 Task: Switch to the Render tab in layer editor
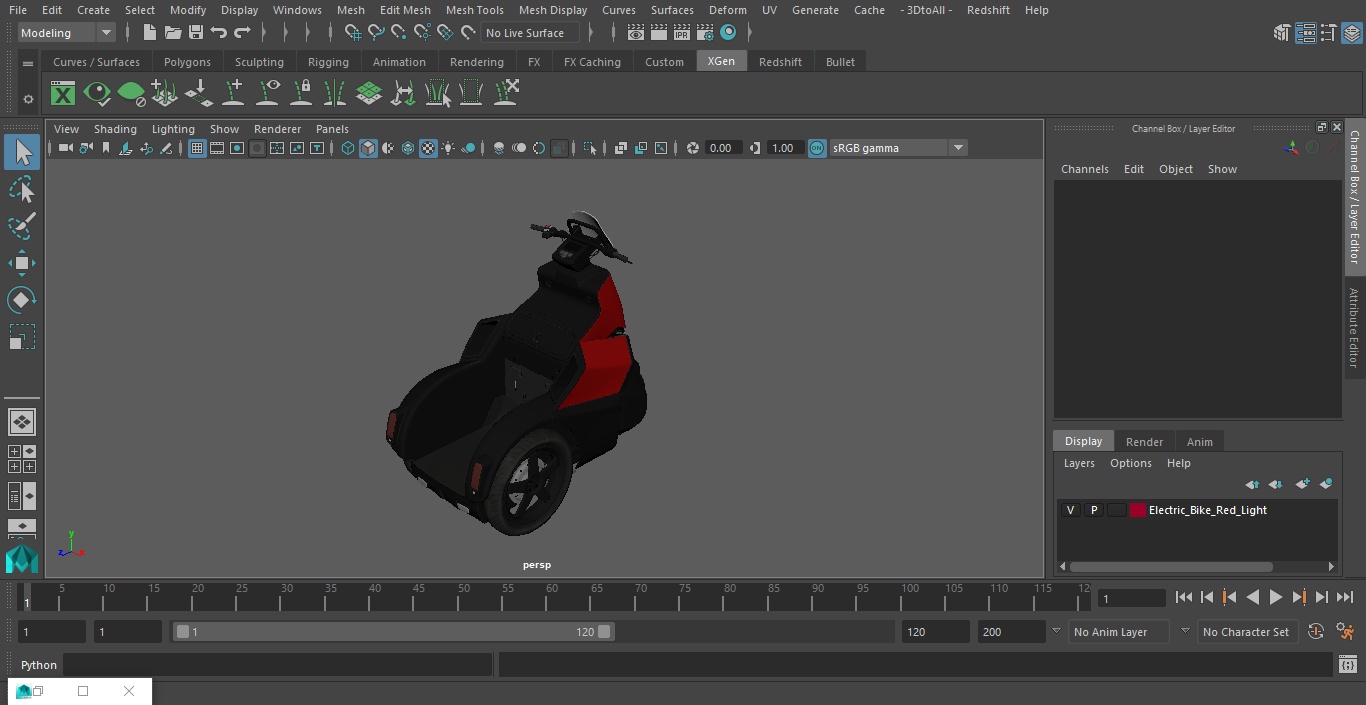[1144, 442]
